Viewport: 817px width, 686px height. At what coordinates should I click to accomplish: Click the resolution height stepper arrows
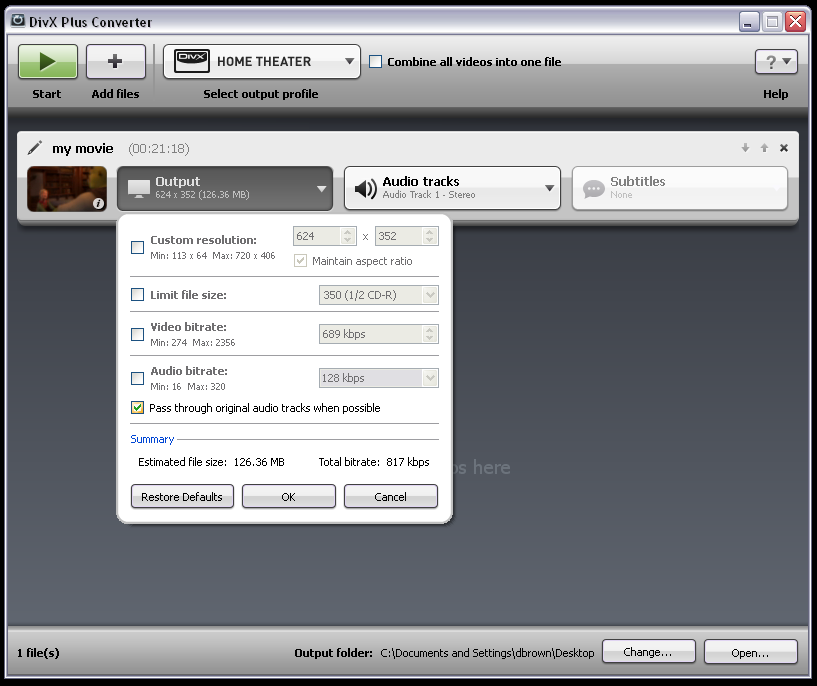click(x=429, y=236)
